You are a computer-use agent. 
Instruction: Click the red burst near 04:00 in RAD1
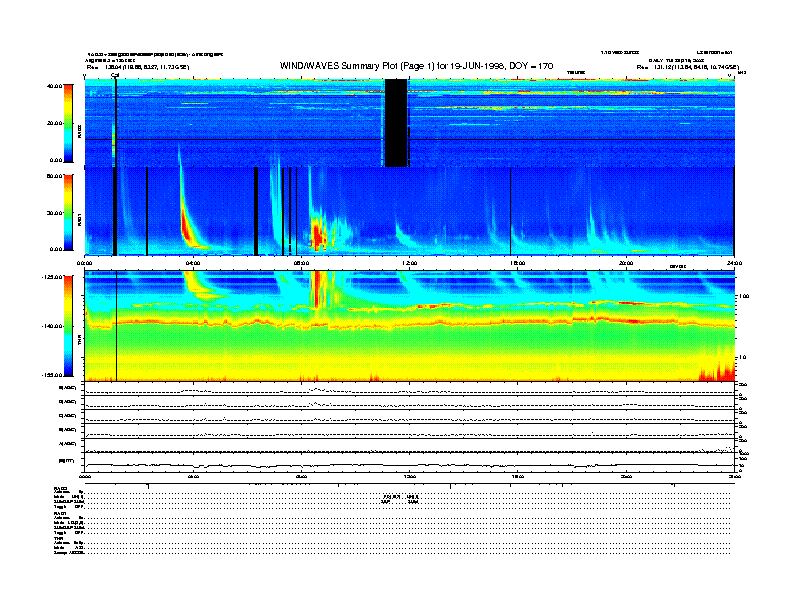pos(186,227)
